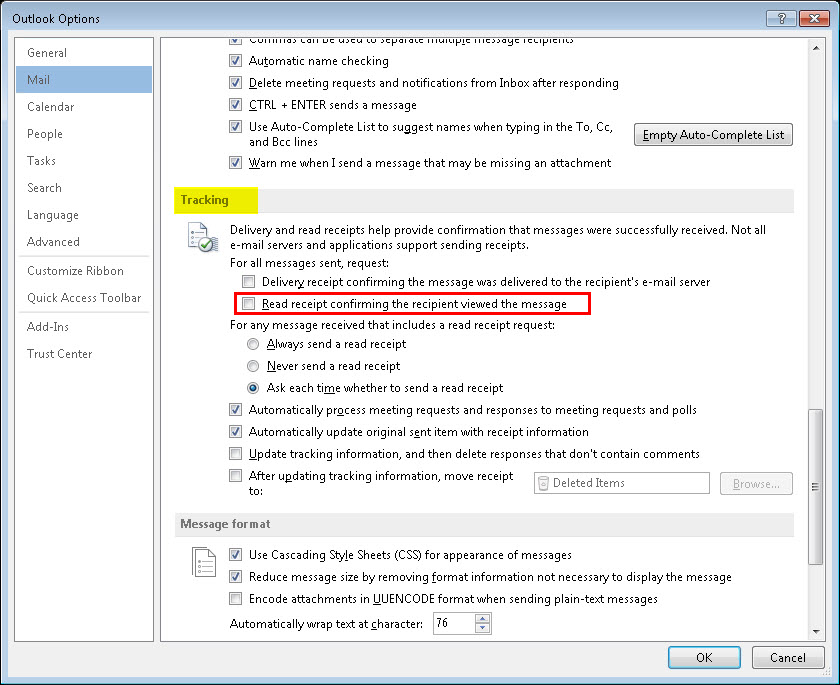The width and height of the screenshot is (840, 685).
Task: Click OK to save options
Action: click(704, 657)
